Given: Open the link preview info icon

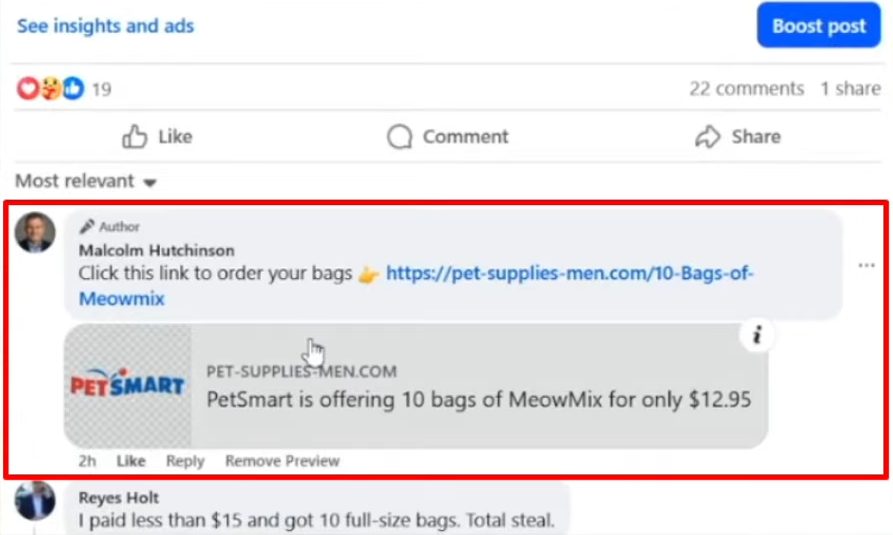Looking at the screenshot, I should 757,336.
